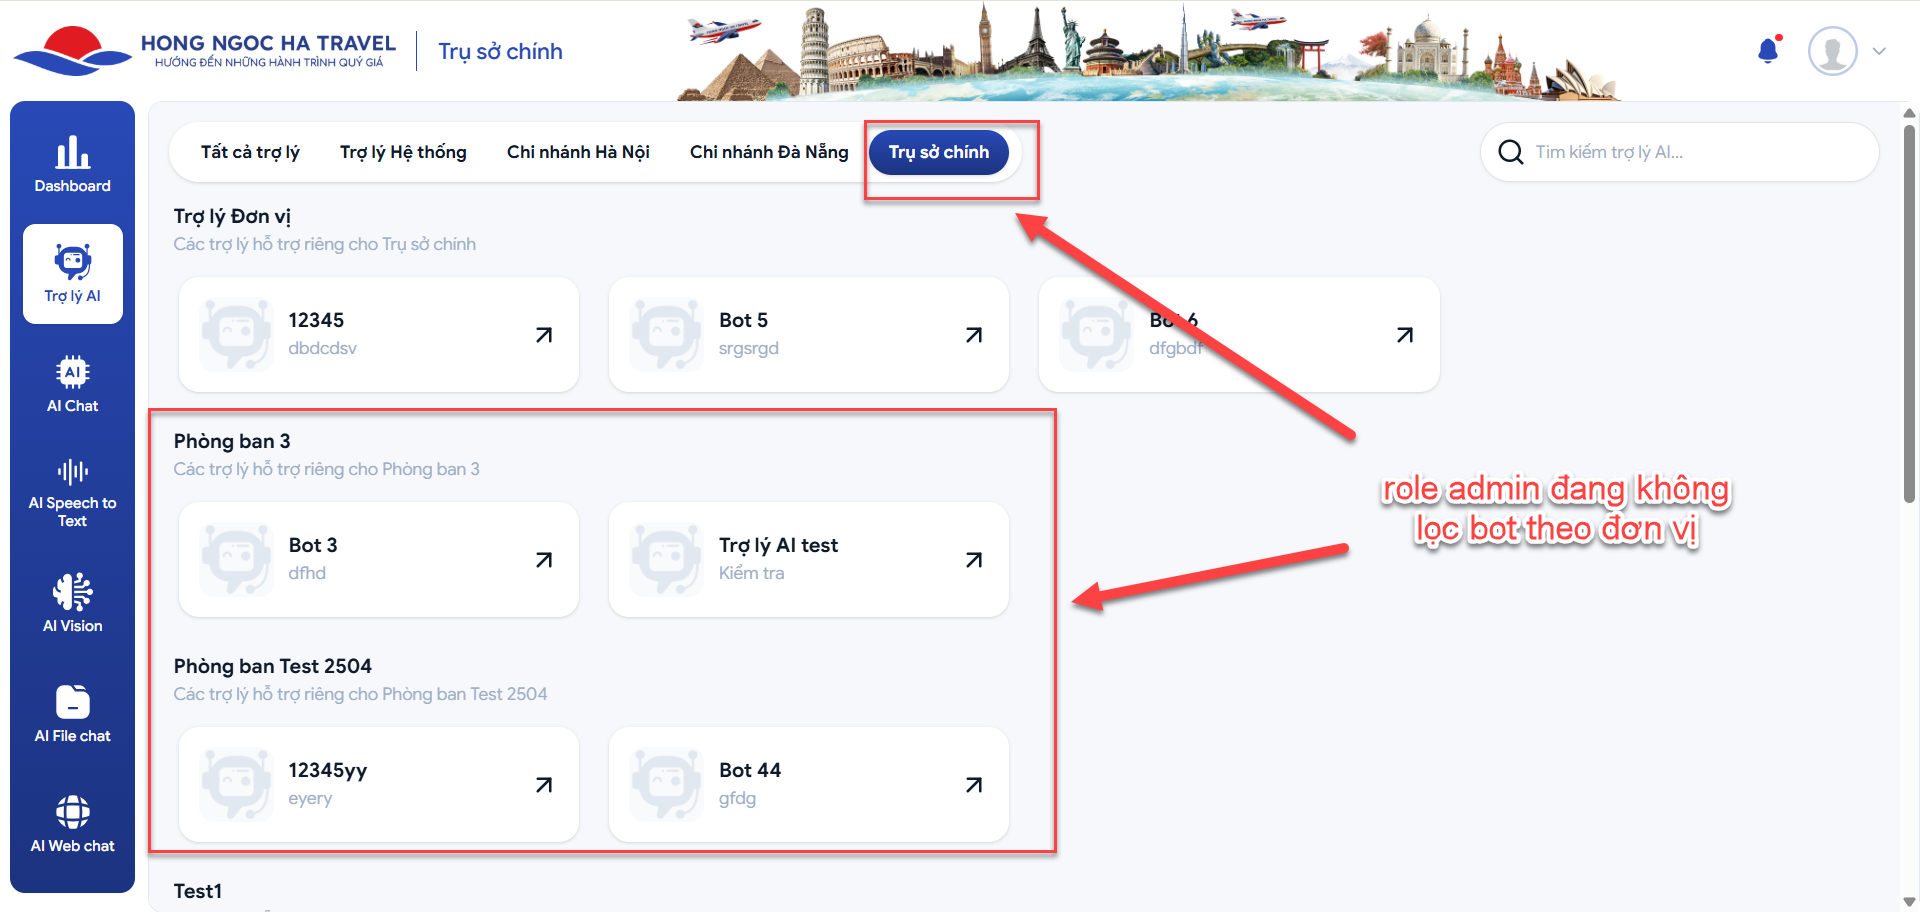The width and height of the screenshot is (1920, 912).
Task: Switch to Trợ lý Hệ thống tab
Action: (x=403, y=152)
